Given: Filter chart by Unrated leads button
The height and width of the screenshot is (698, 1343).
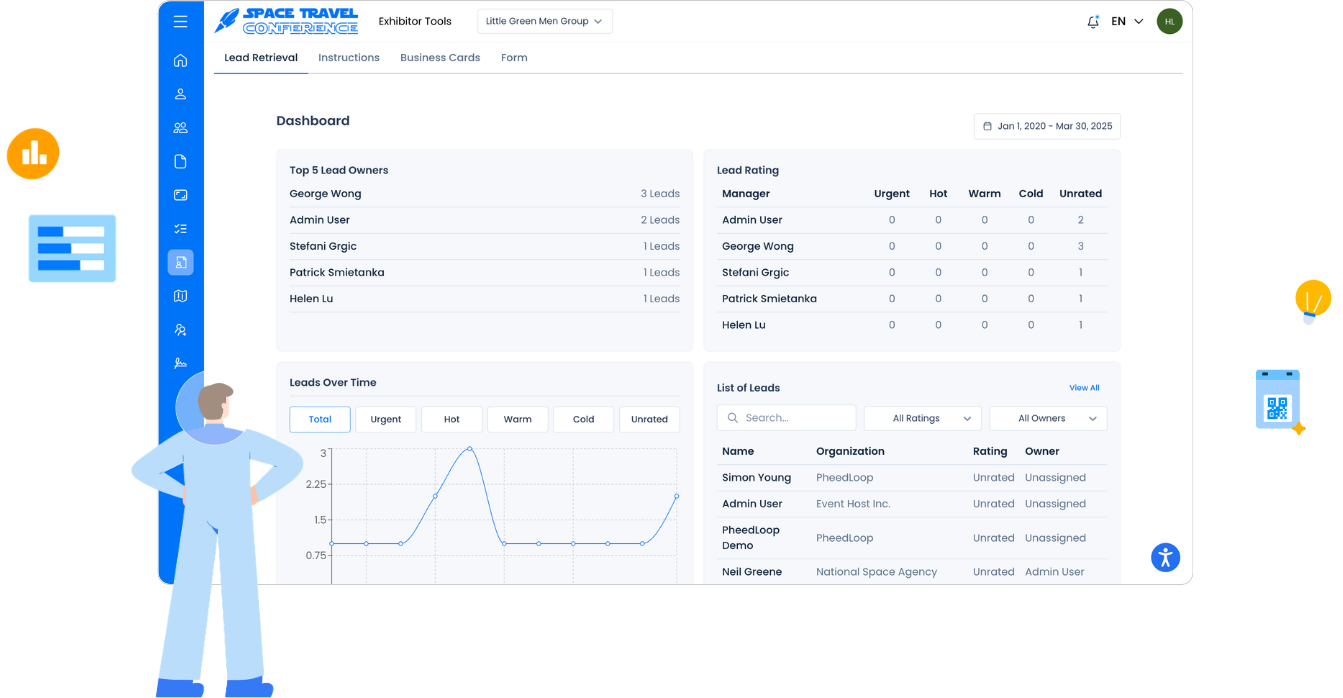Looking at the screenshot, I should click(x=650, y=419).
